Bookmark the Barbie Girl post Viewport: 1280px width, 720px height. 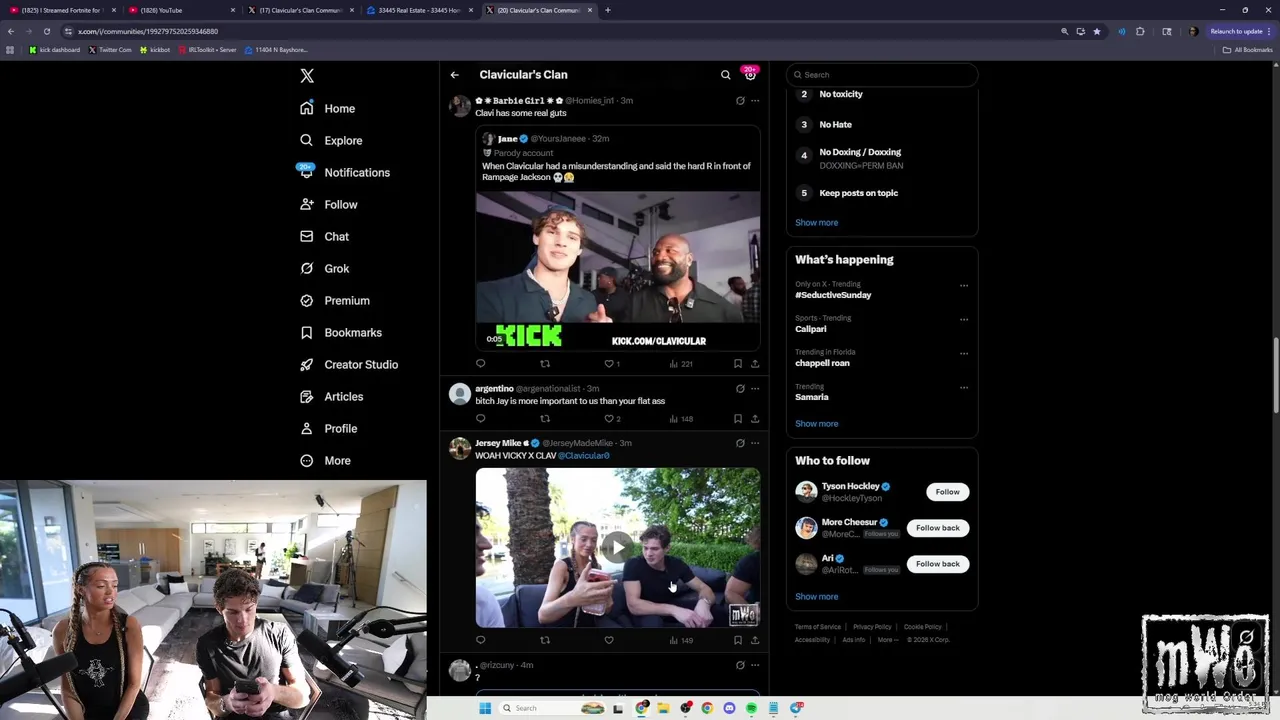point(738,364)
